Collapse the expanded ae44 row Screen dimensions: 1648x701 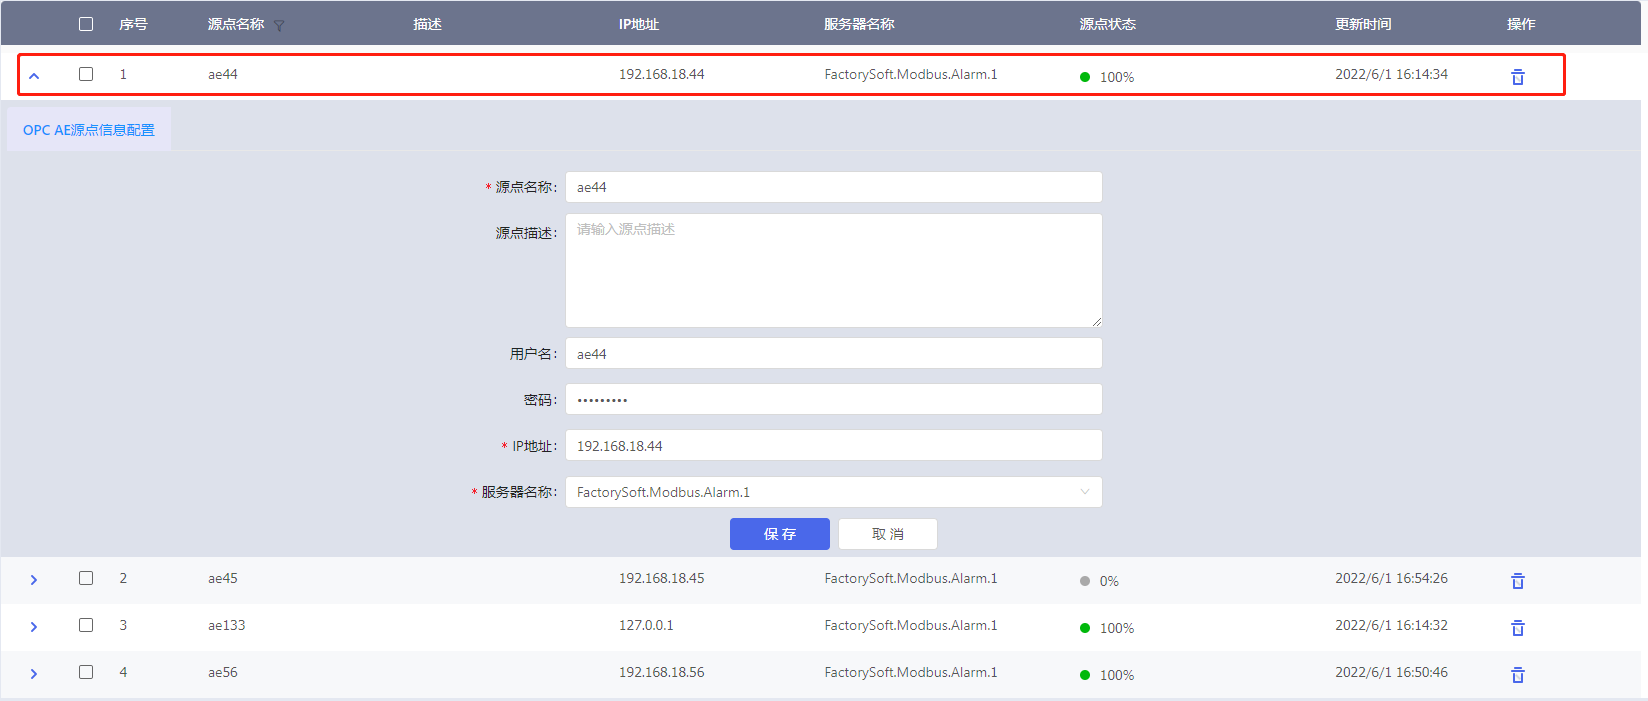tap(34, 76)
